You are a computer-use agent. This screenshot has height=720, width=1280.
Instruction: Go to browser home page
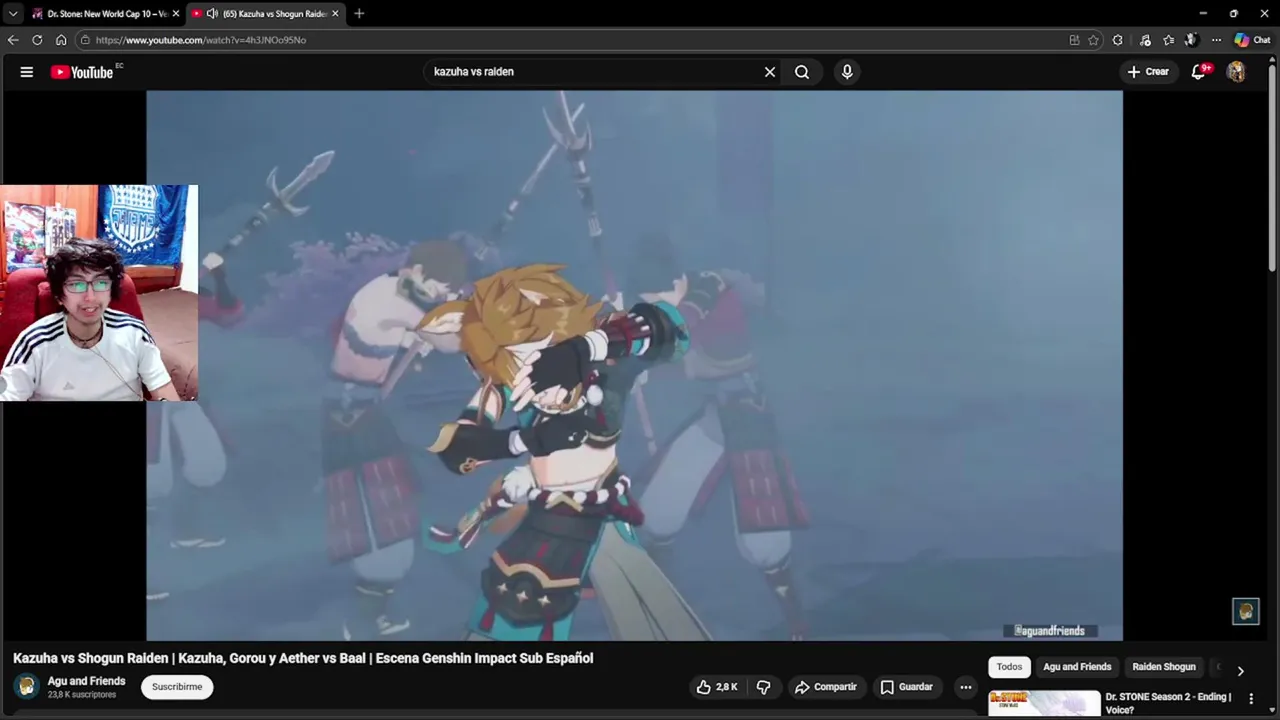[x=61, y=40]
